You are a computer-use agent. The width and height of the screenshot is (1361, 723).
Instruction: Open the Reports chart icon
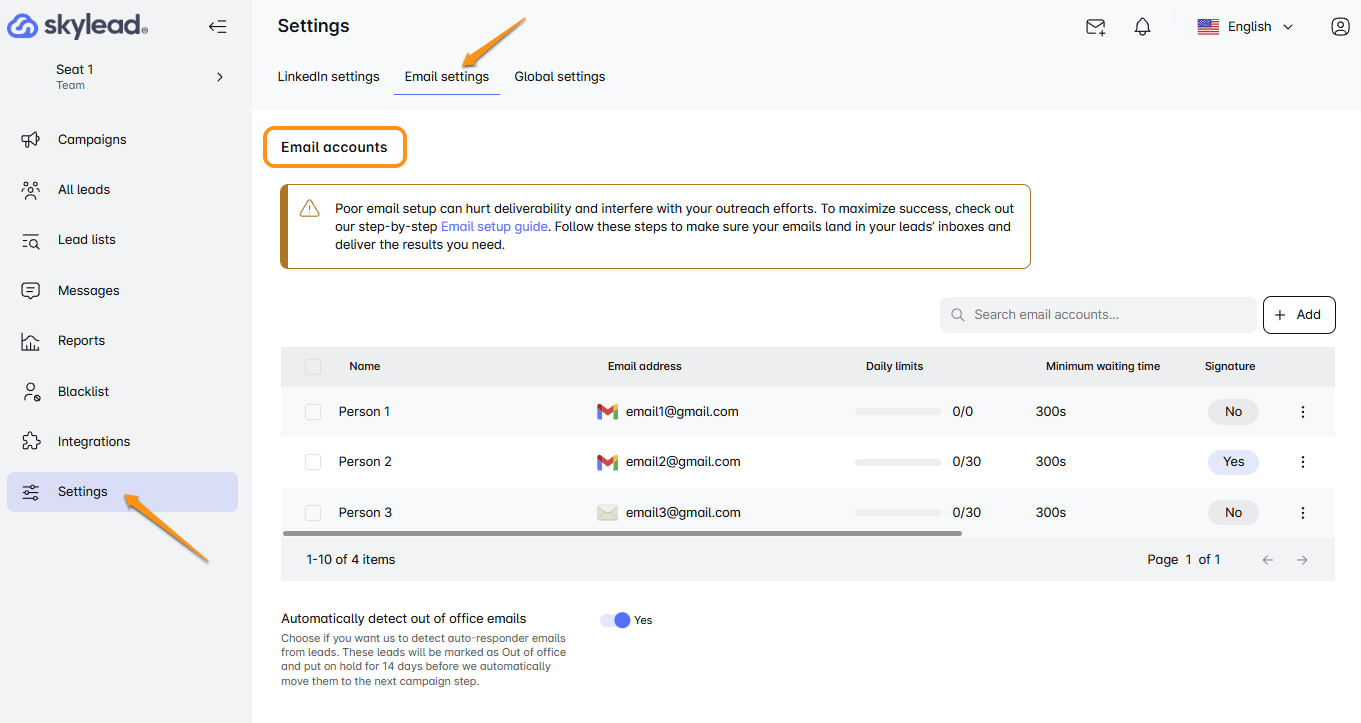pos(31,341)
